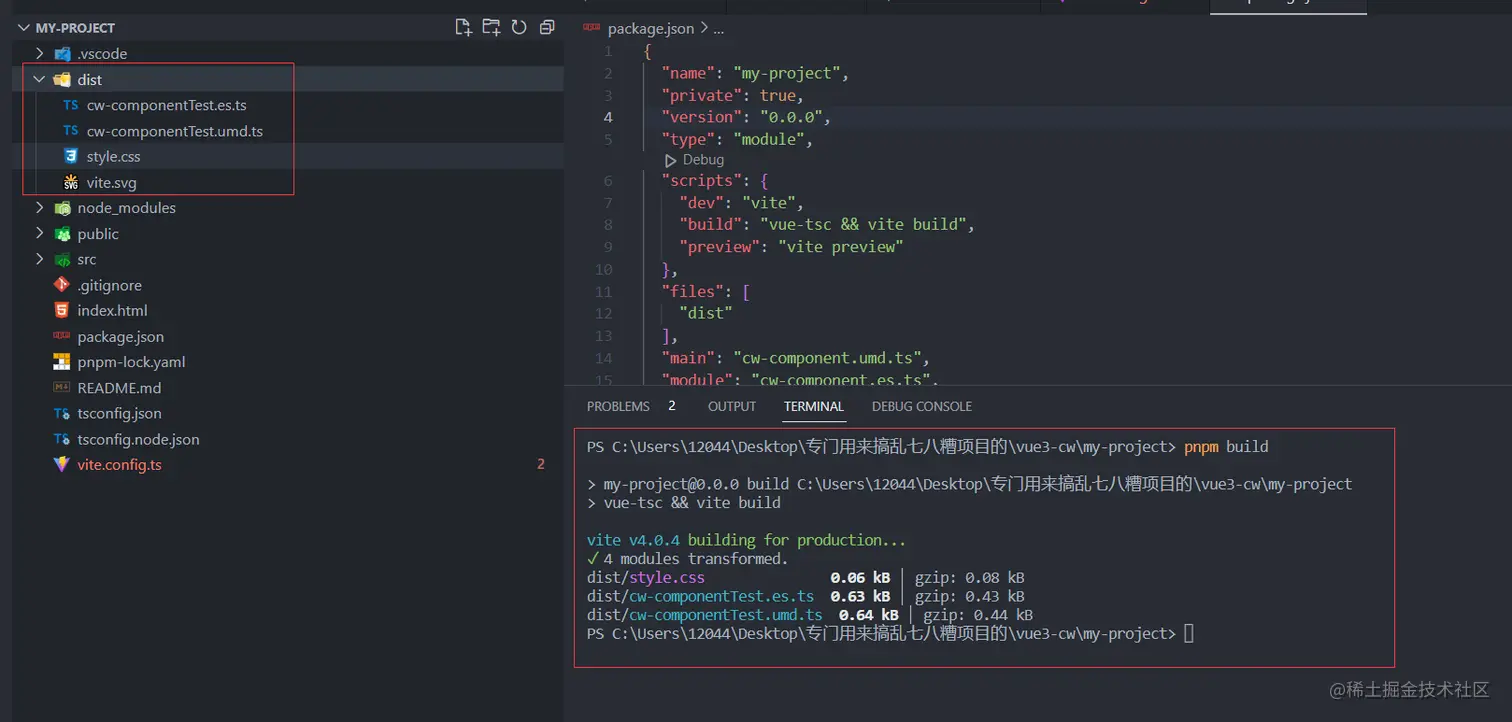
Task: Click the .vscode folder icon
Action: pos(62,54)
